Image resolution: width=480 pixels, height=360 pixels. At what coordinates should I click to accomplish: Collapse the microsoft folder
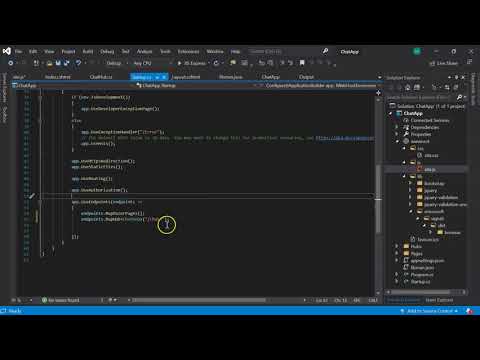(x=411, y=211)
